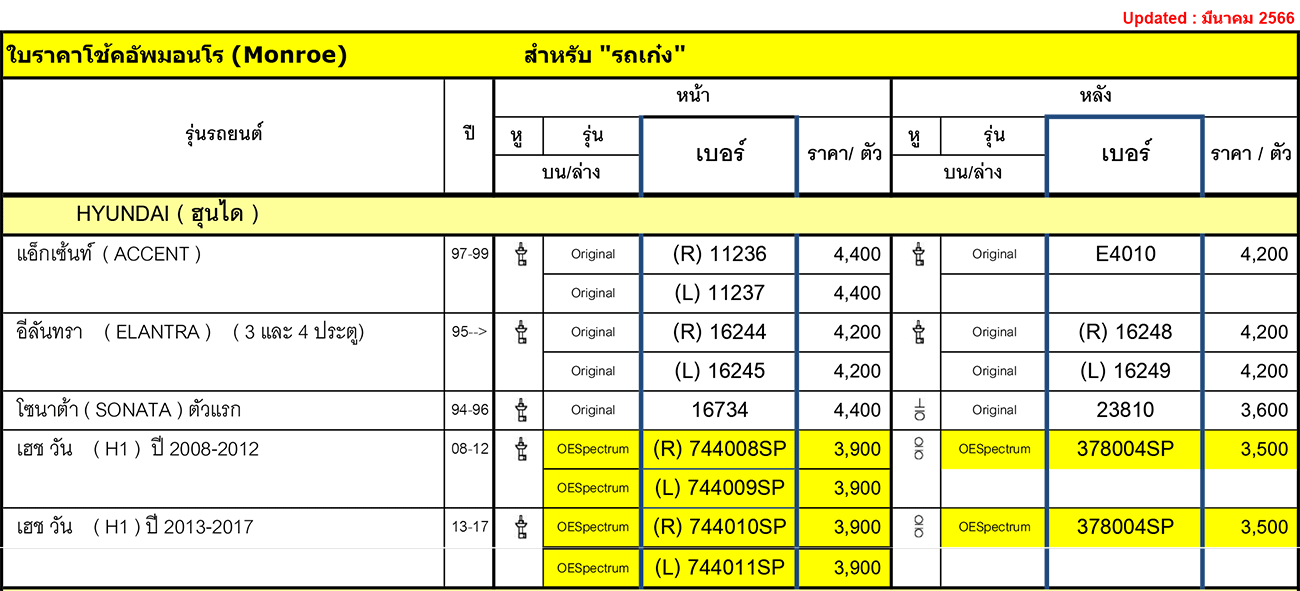
Task: Click "Original" left of rear E4010
Action: [994, 254]
